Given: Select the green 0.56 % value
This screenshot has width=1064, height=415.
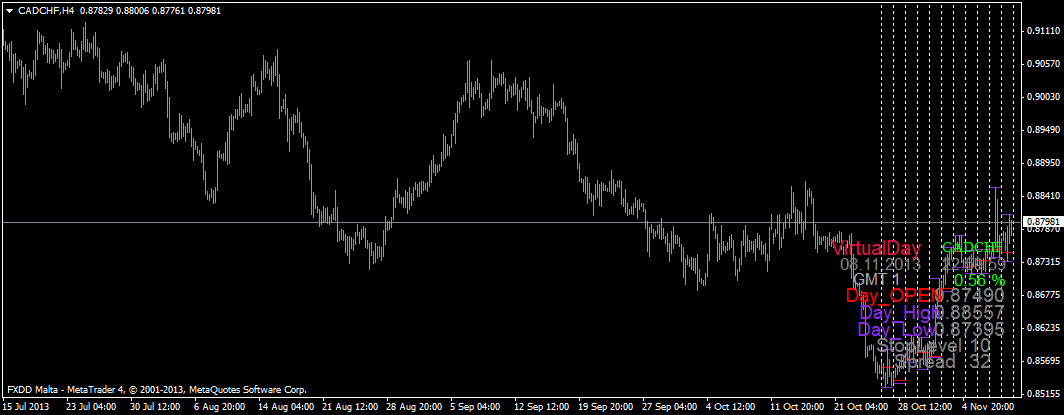Looking at the screenshot, I should tap(978, 279).
